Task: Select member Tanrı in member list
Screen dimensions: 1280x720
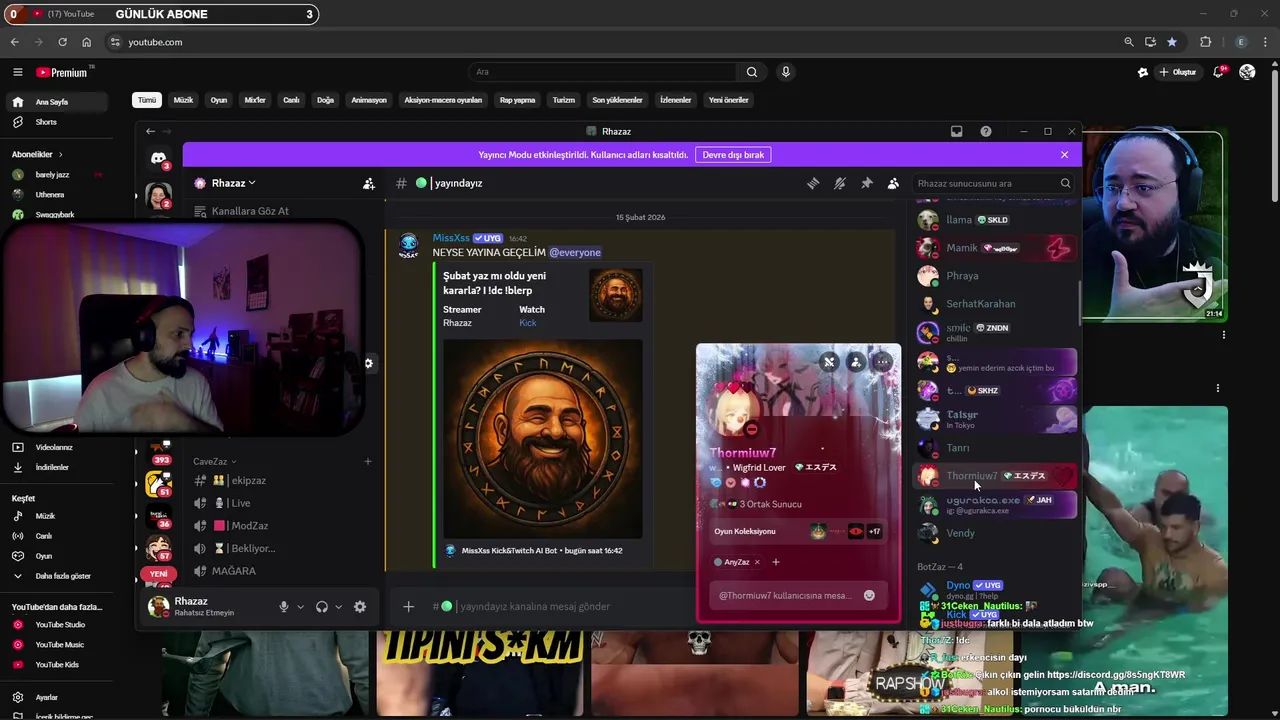Action: click(996, 448)
